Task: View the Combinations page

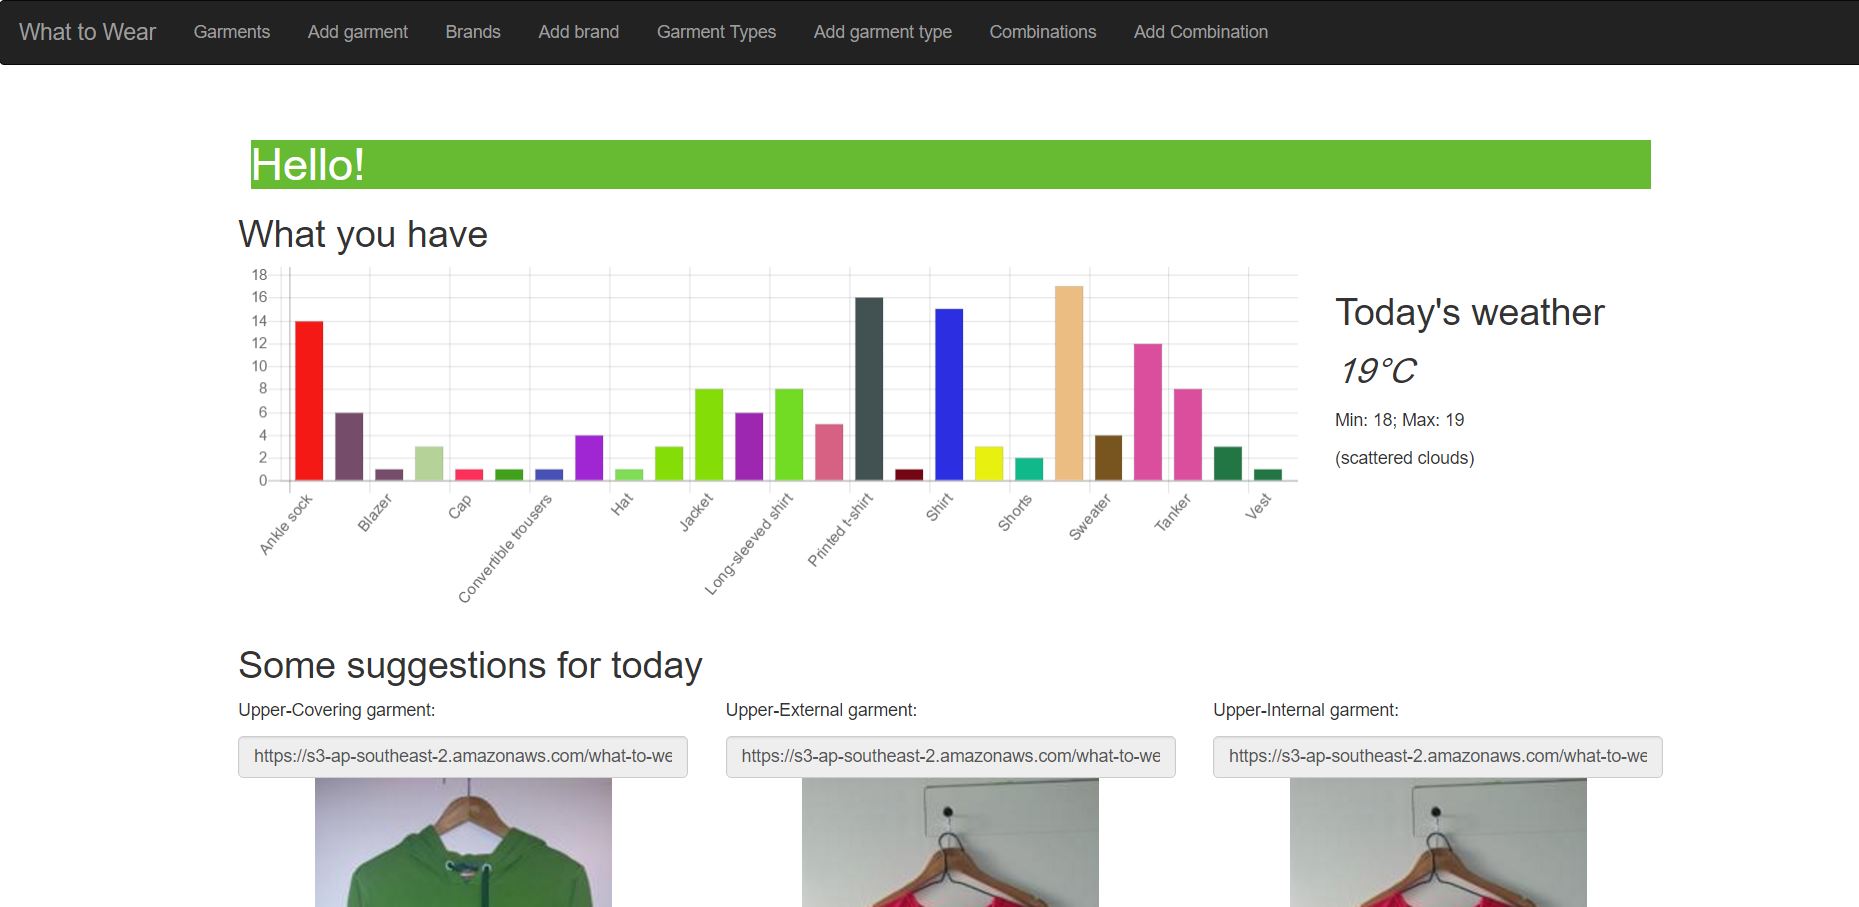Action: pyautogui.click(x=1043, y=32)
